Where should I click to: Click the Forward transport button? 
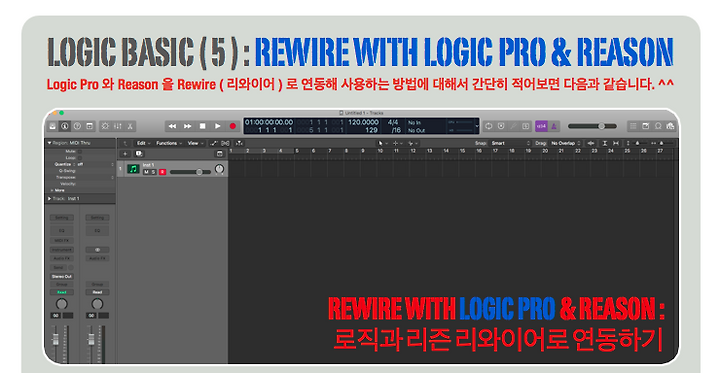(x=187, y=126)
